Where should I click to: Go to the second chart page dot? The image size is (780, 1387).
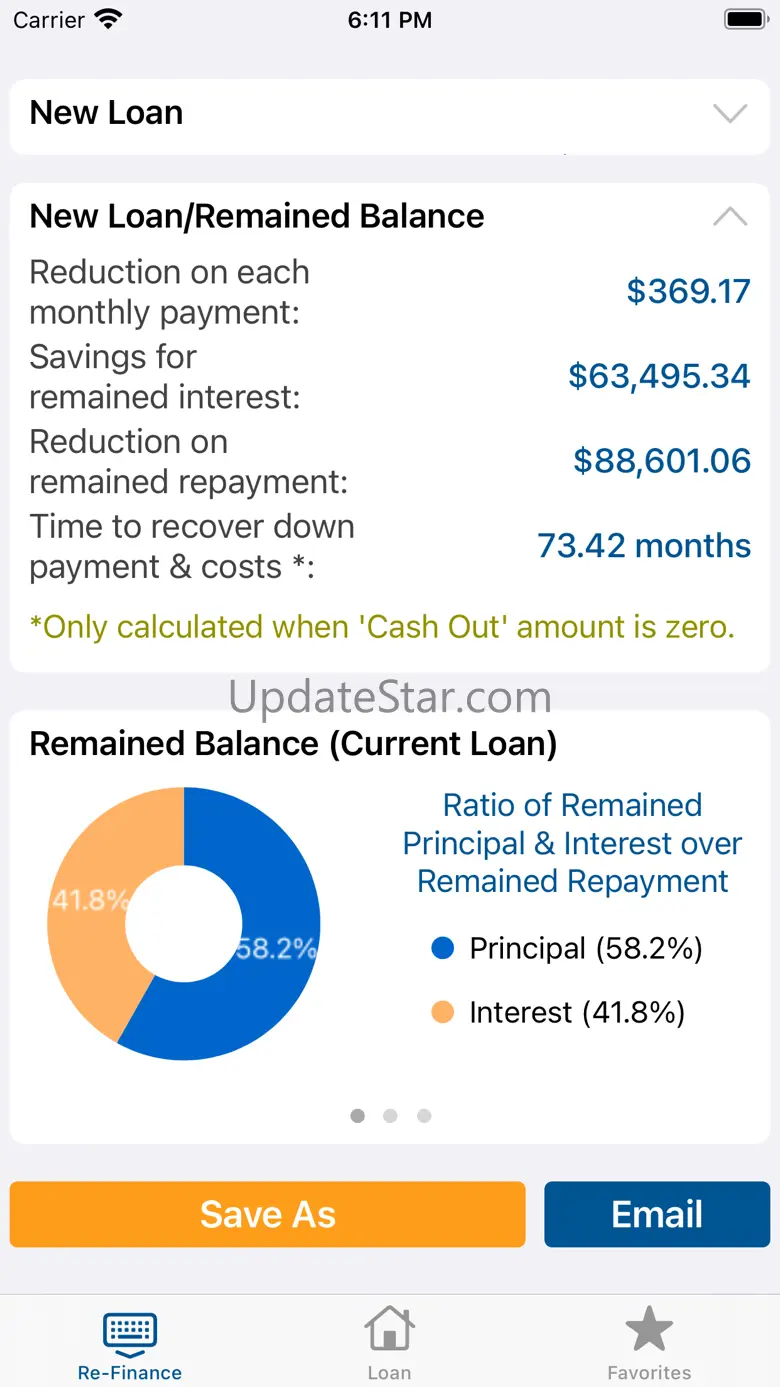[390, 1116]
